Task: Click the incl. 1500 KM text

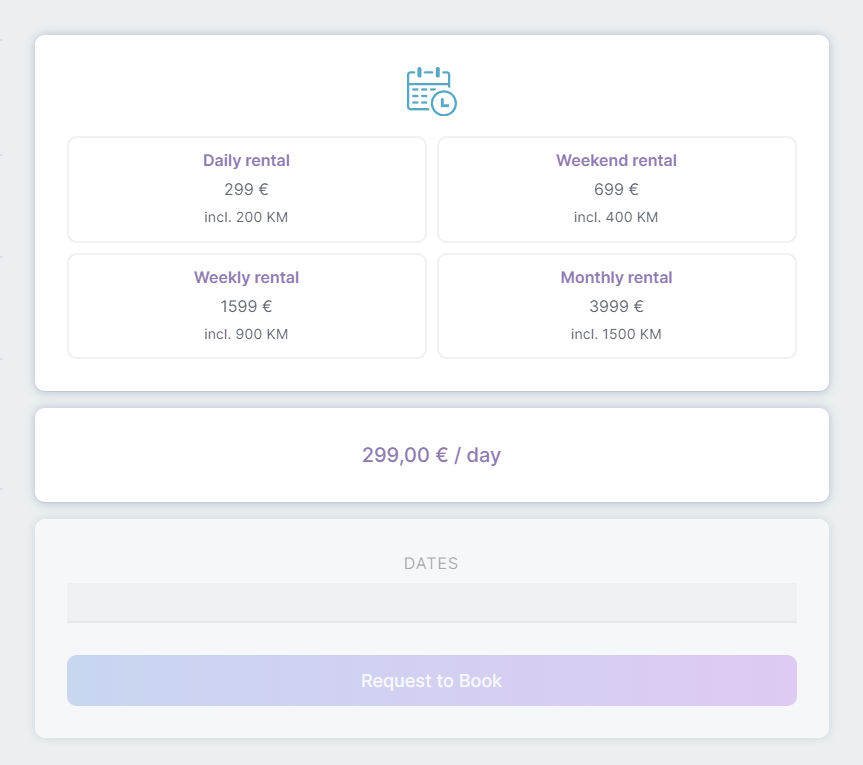Action: coord(616,334)
